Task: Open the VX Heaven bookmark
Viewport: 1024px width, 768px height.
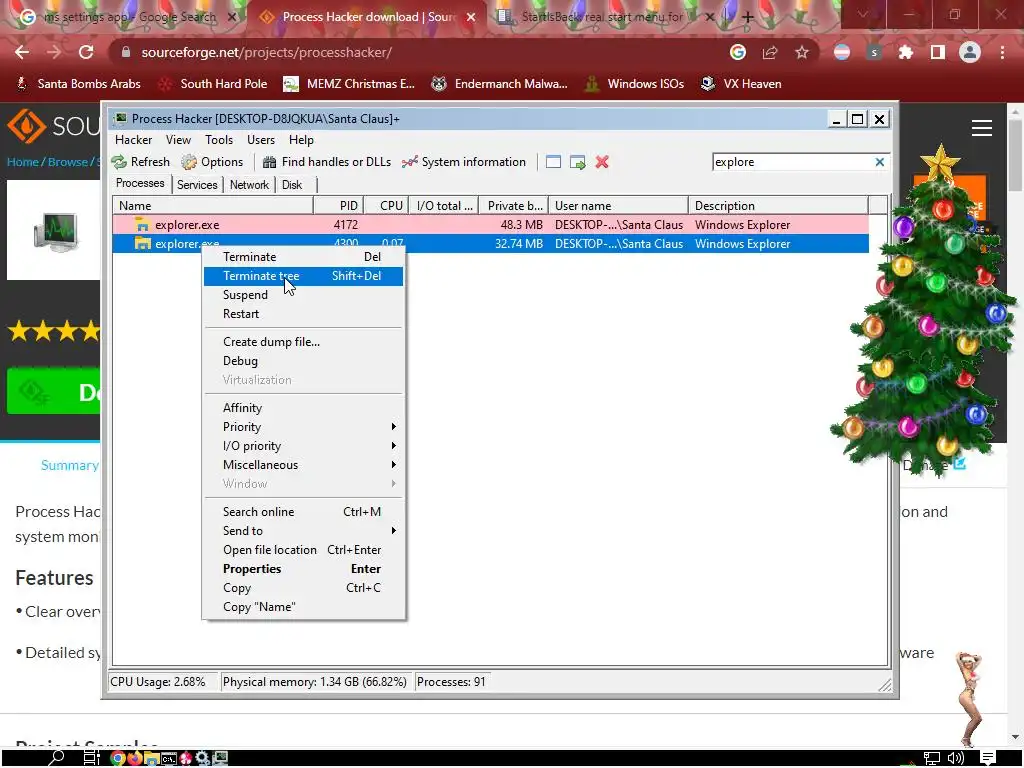Action: click(741, 84)
